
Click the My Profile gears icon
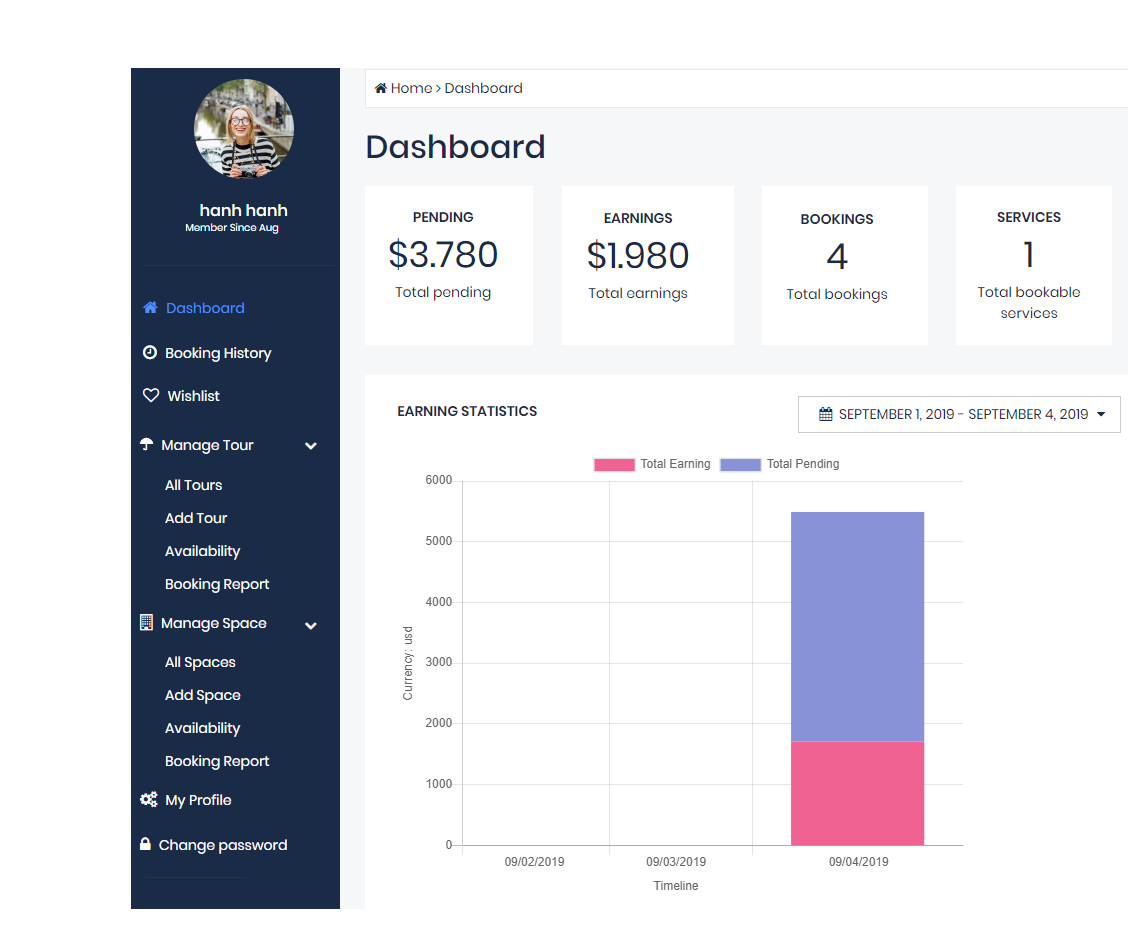(149, 800)
